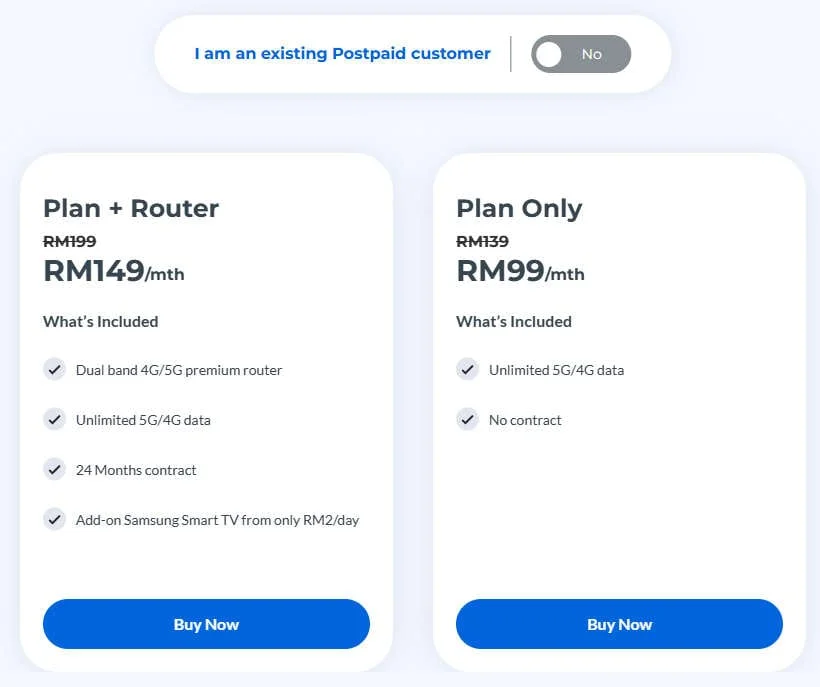The height and width of the screenshot is (687, 820).
Task: Click the white toggle knob beside No
Action: (549, 54)
